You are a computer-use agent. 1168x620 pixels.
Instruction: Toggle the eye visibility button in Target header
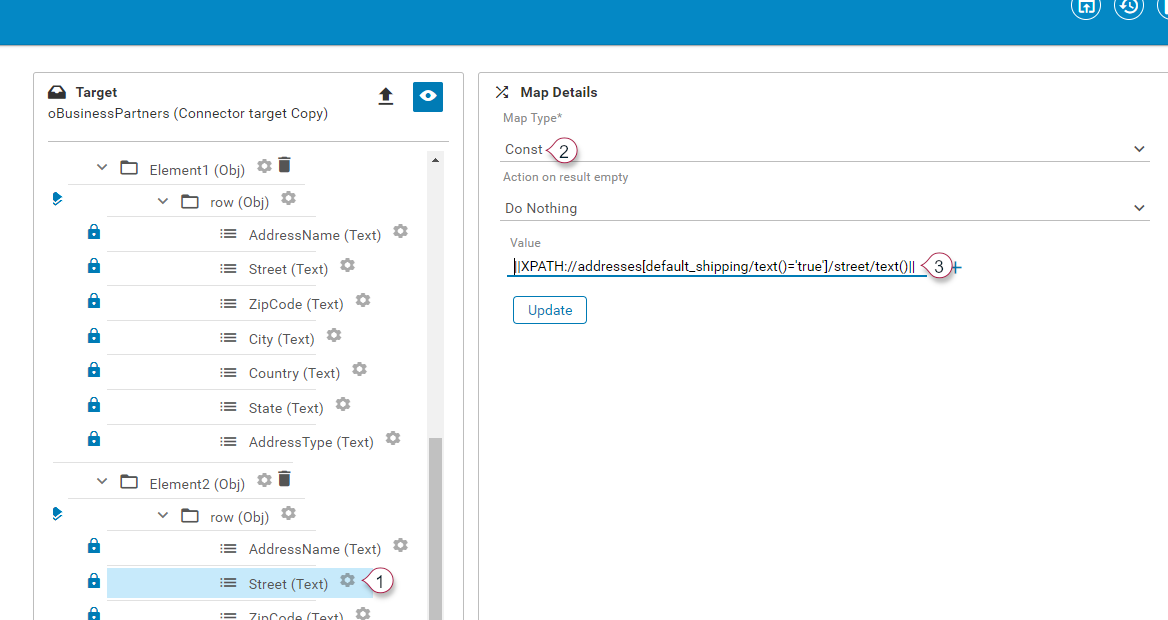click(428, 96)
